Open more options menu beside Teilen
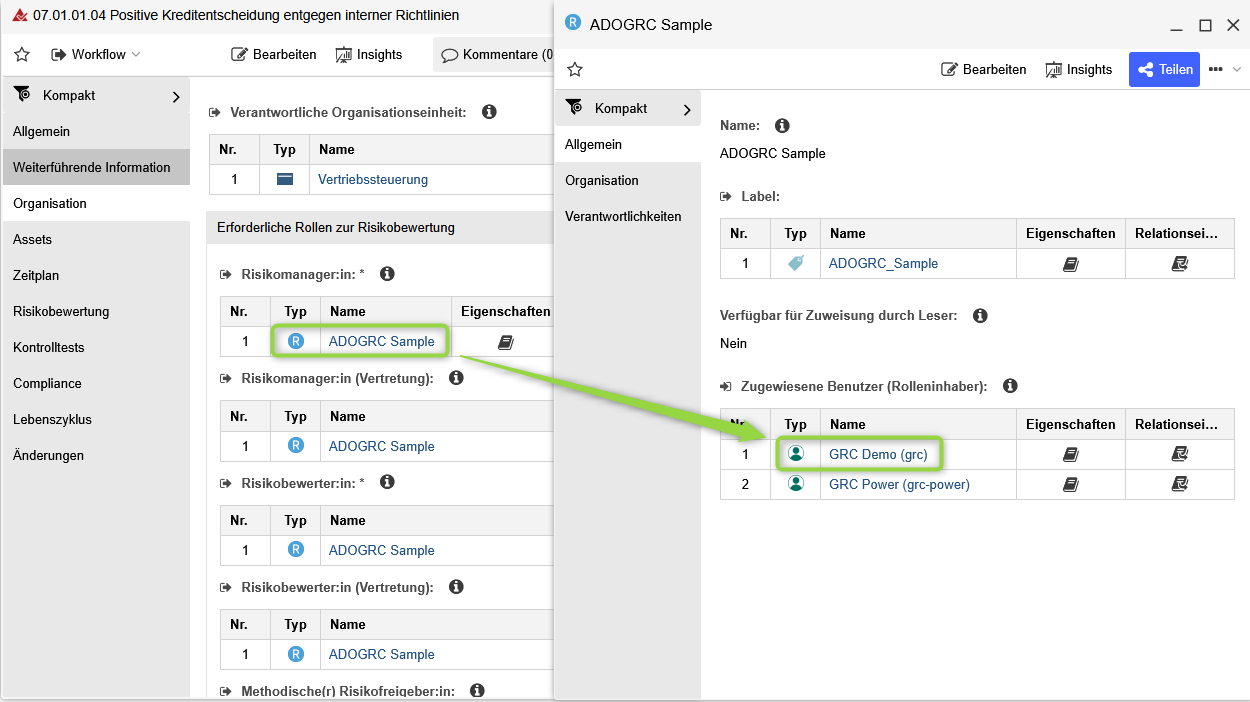The height and width of the screenshot is (702, 1250). [x=1216, y=70]
